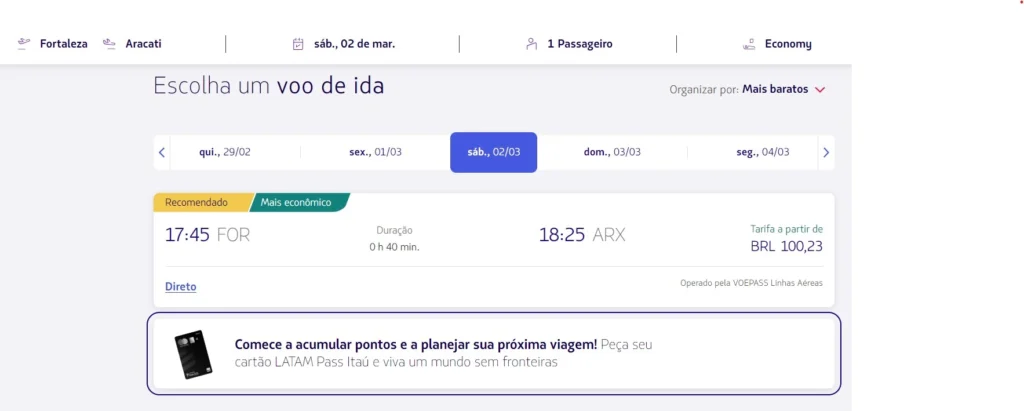Click the cabin seat icon beside Economy
Viewport: 1024px width, 411px height.
(749, 44)
